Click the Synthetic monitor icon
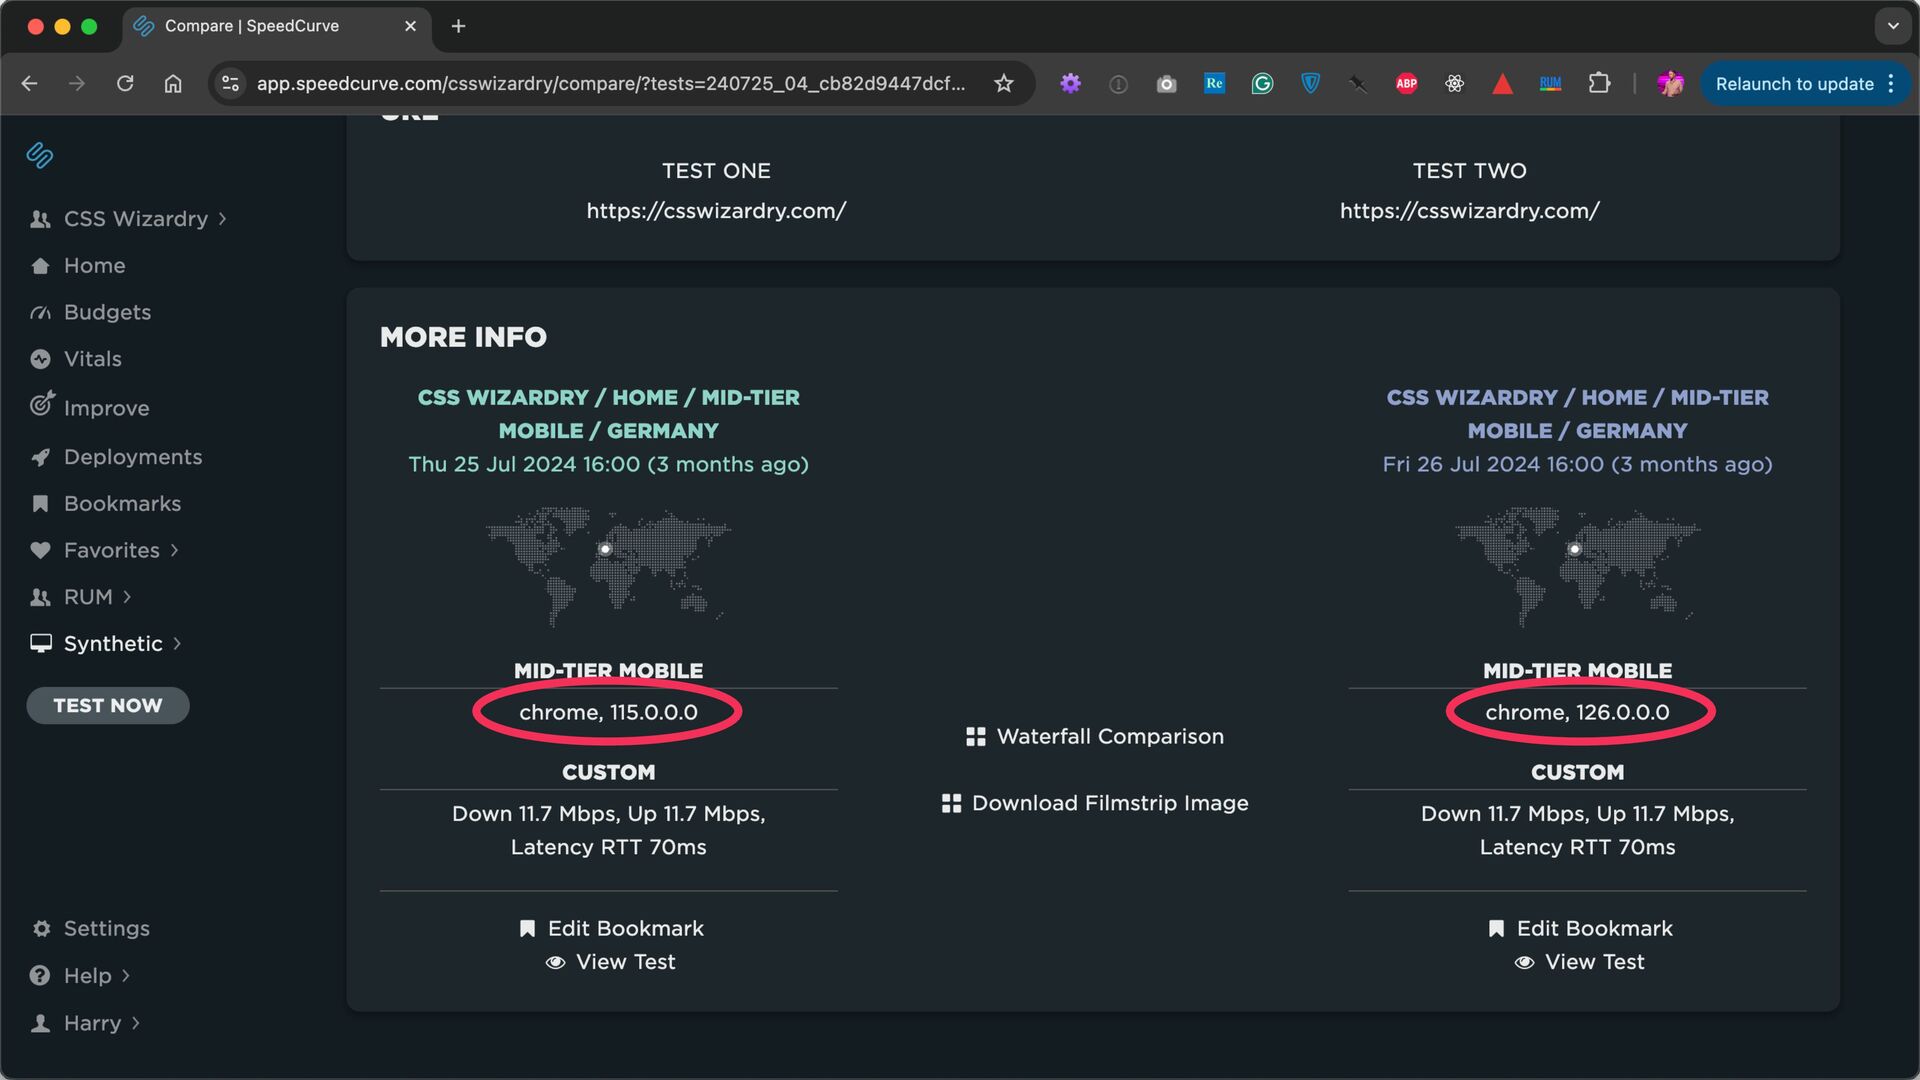The height and width of the screenshot is (1080, 1920). [x=41, y=644]
